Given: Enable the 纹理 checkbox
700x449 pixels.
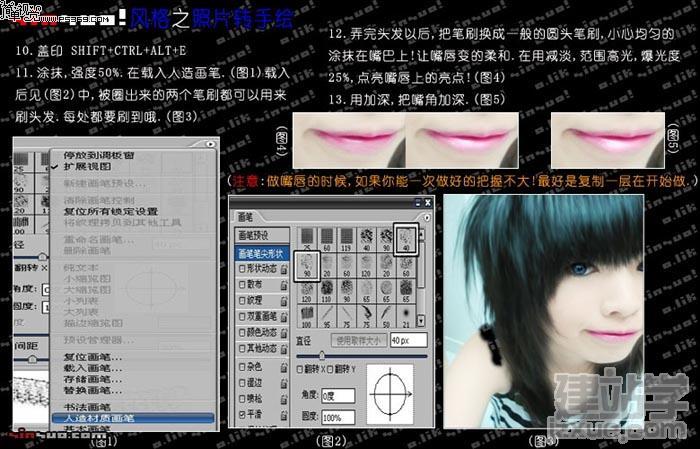Looking at the screenshot, I should (x=242, y=301).
